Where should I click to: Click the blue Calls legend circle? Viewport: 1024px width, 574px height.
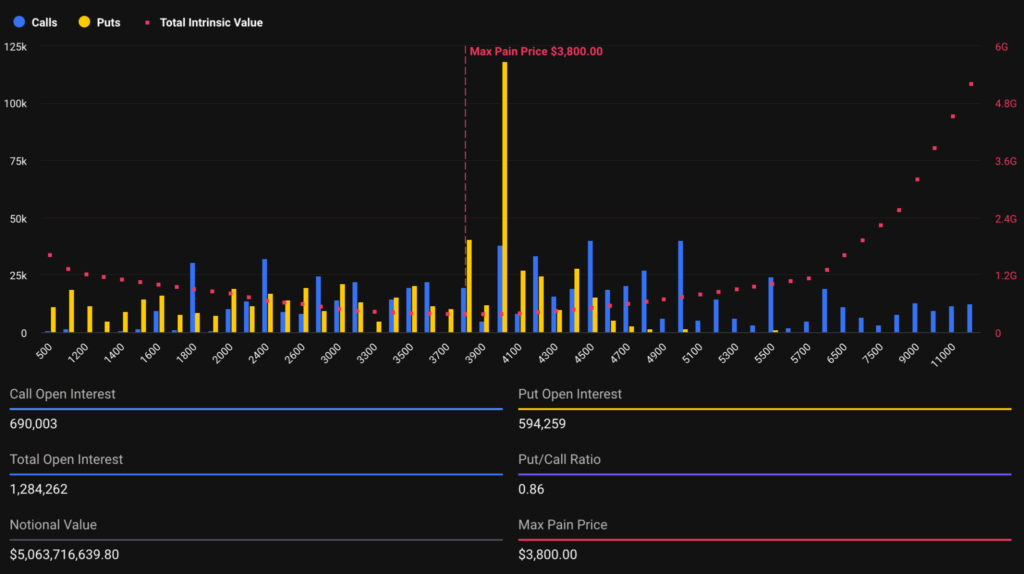click(17, 22)
